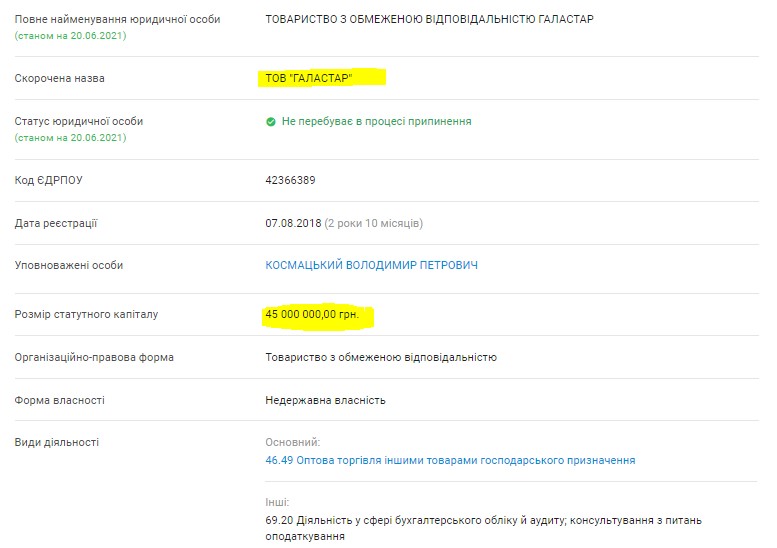Click the "Розмір статутного капіталу" label
The width and height of the screenshot is (777, 548).
[x=86, y=315]
